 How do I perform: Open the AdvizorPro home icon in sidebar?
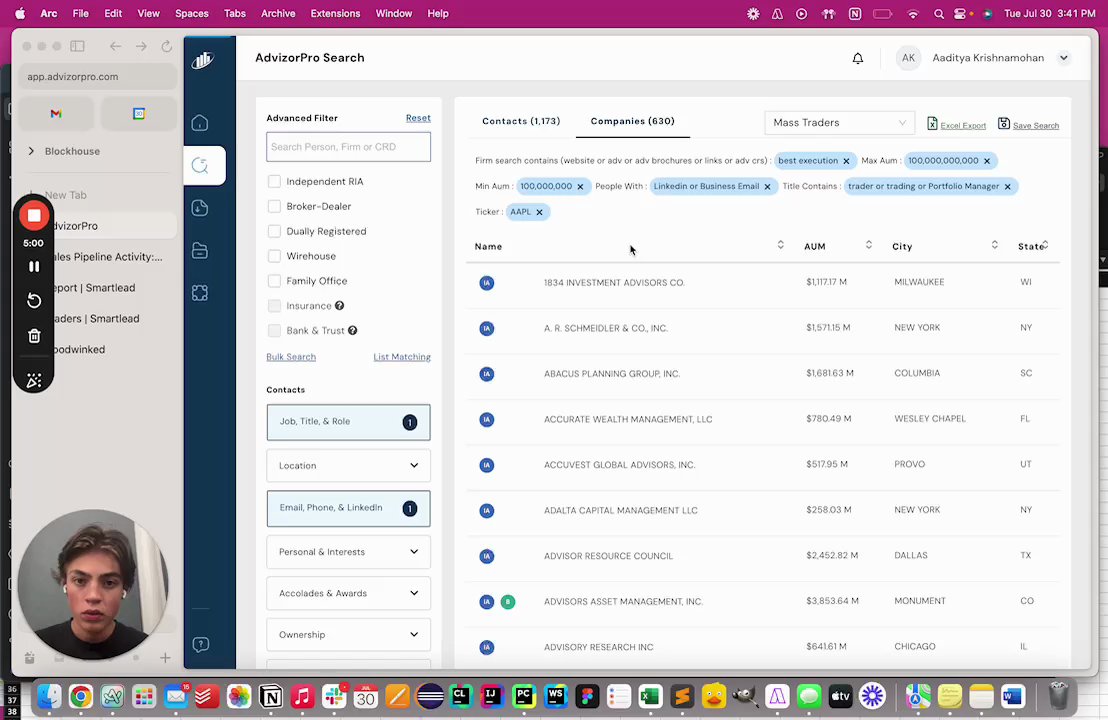200,123
